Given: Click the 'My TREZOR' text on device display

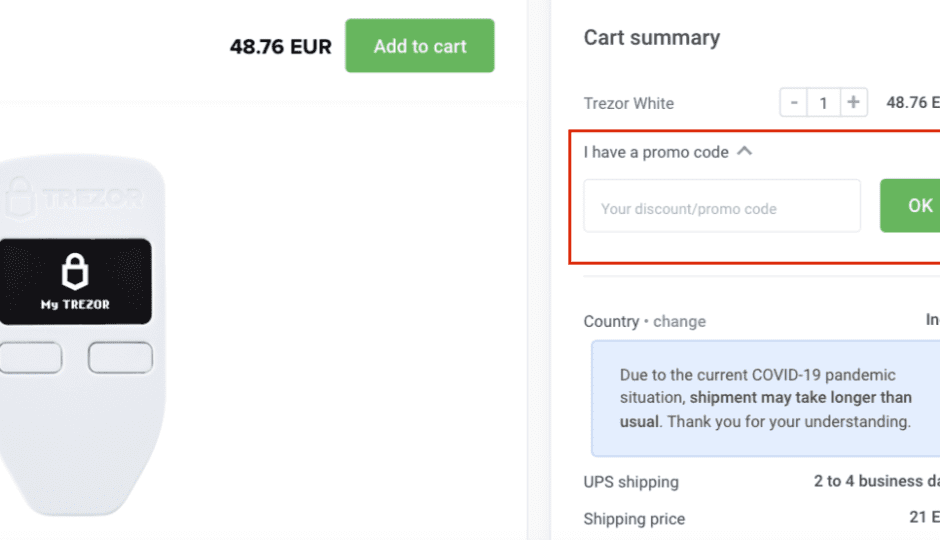Looking at the screenshot, I should (x=75, y=304).
